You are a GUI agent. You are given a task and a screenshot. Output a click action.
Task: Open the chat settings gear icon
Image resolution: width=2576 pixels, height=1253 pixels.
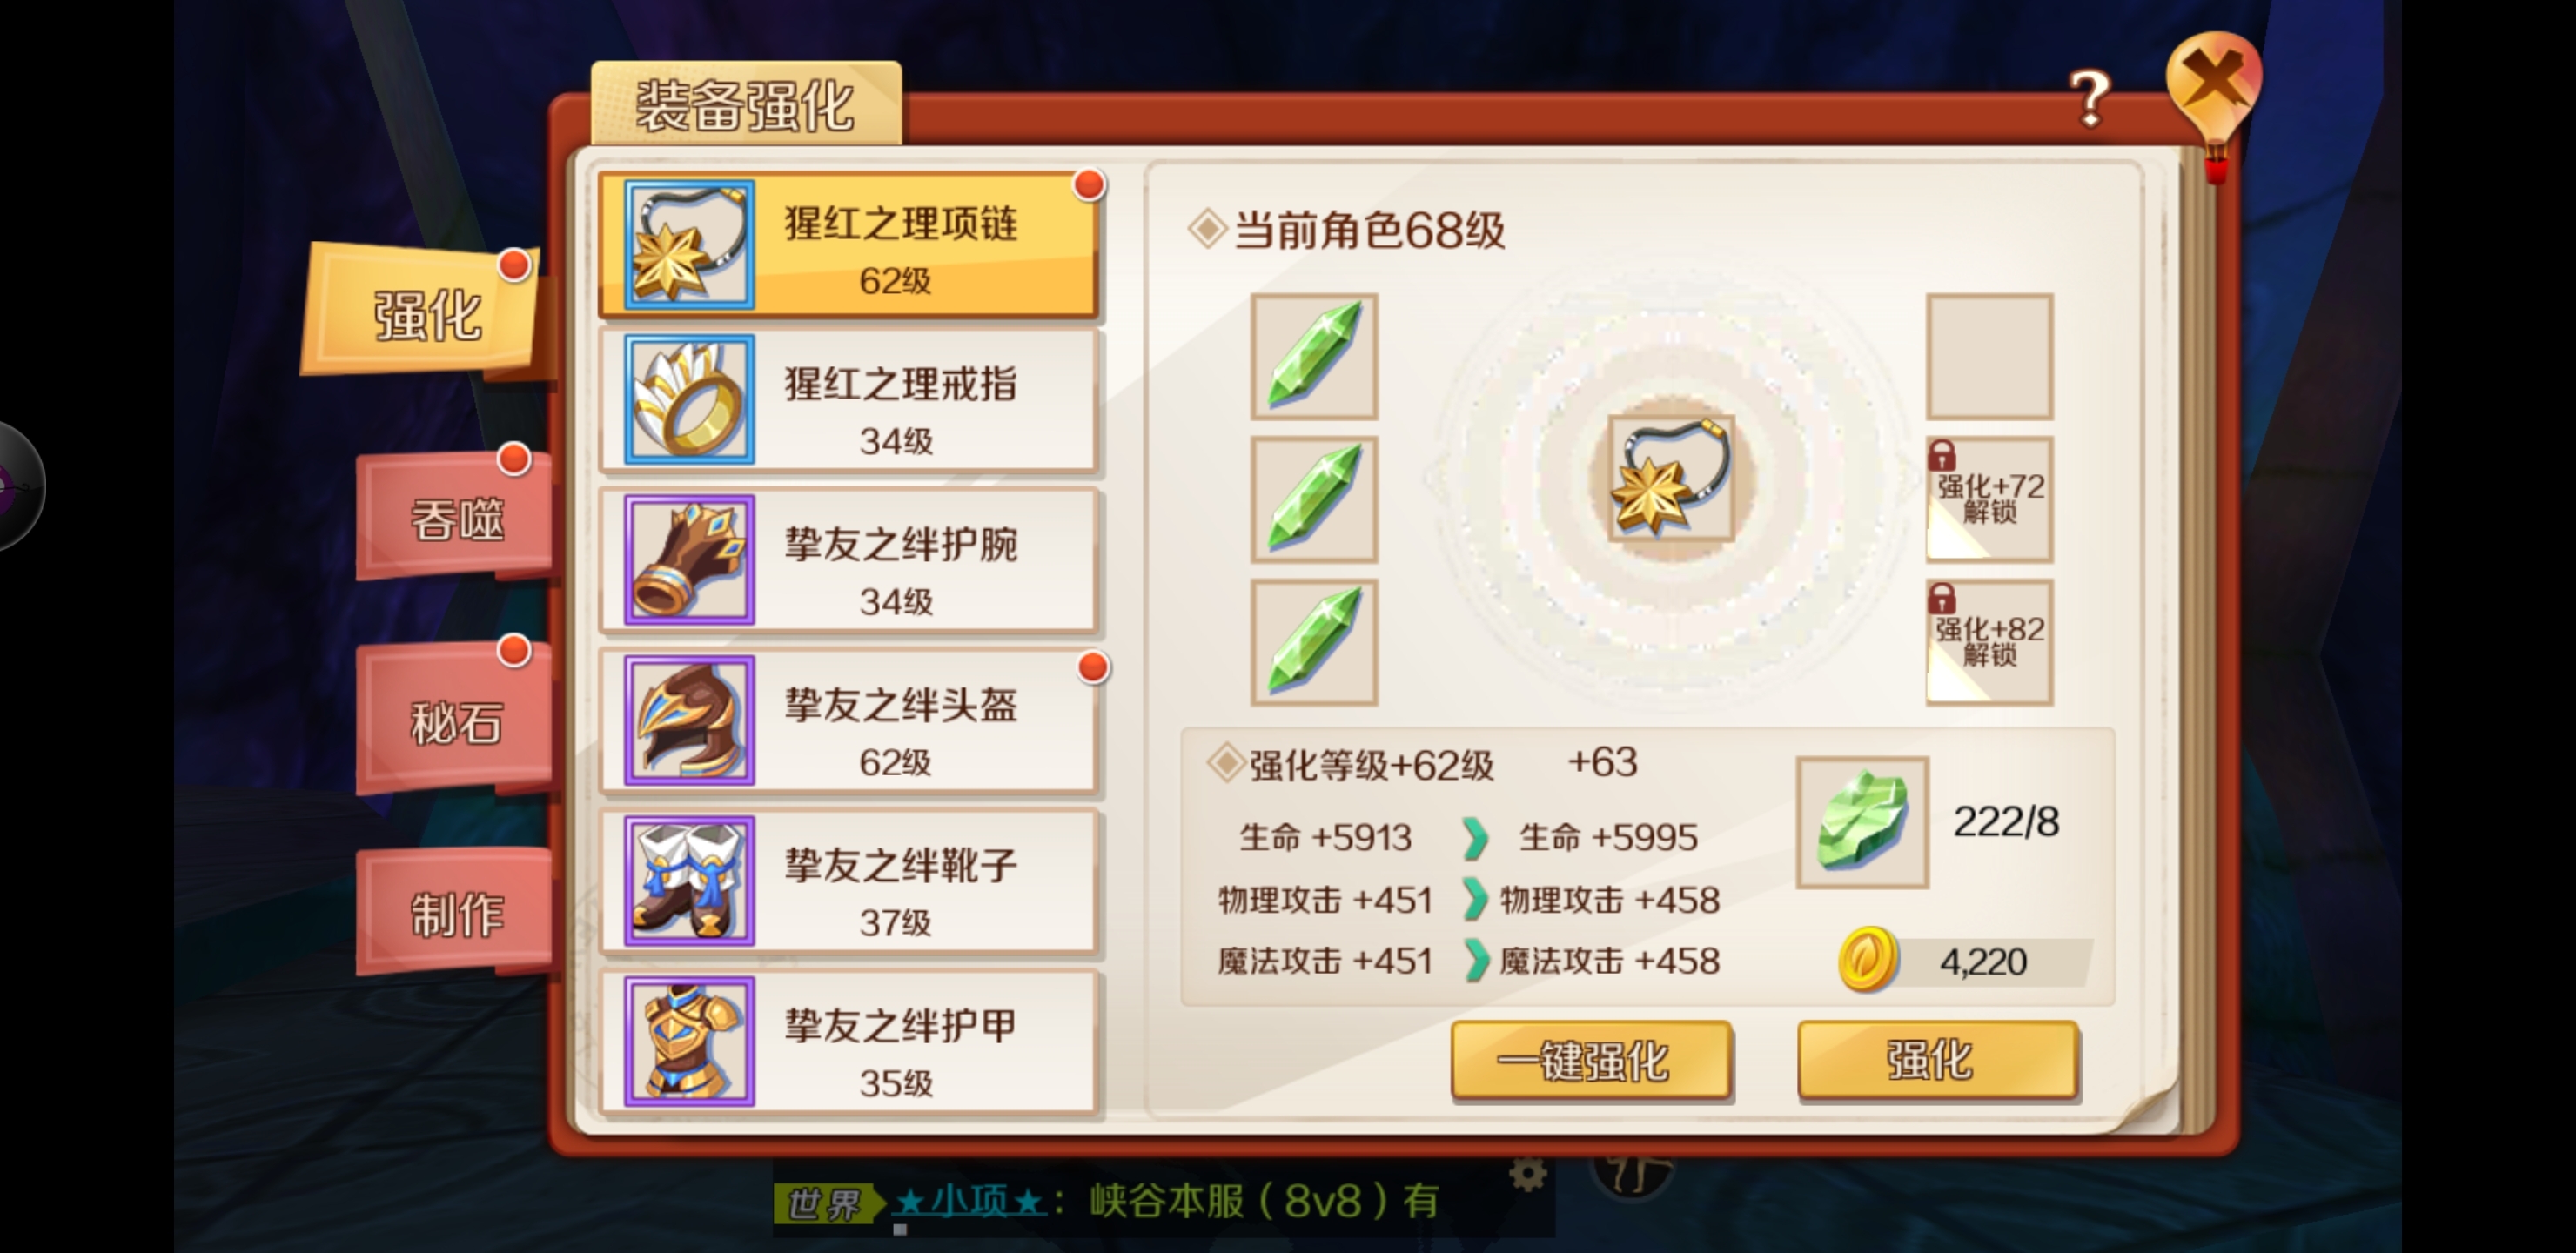pos(1527,1173)
